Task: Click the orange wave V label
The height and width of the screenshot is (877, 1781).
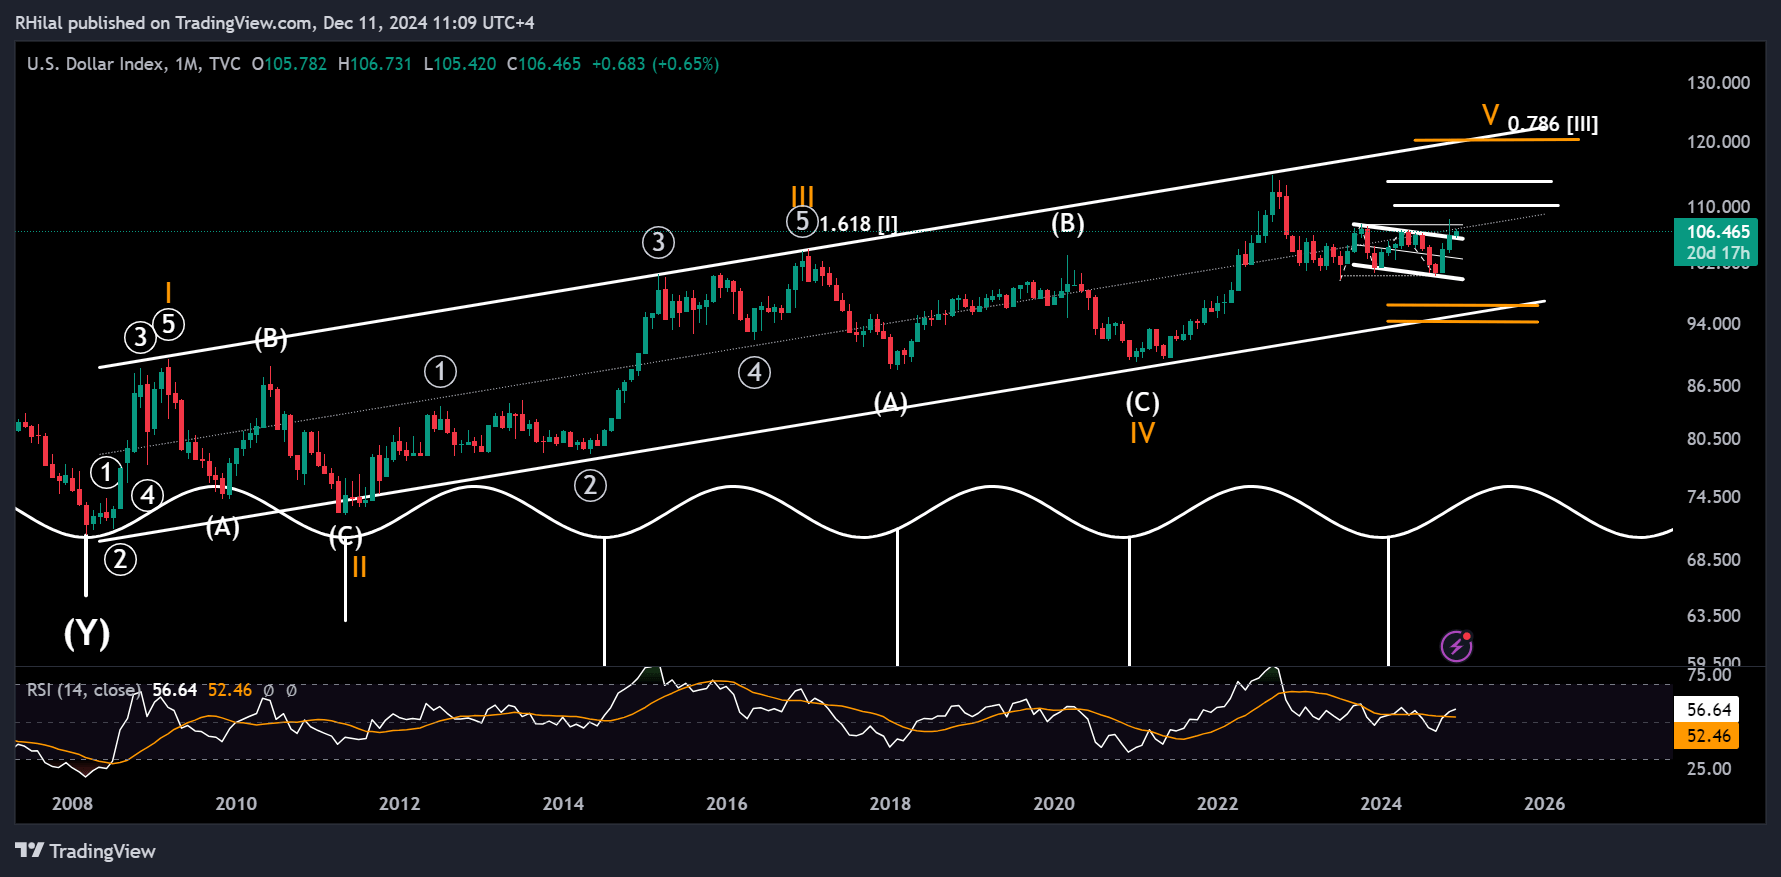Action: pos(1490,115)
